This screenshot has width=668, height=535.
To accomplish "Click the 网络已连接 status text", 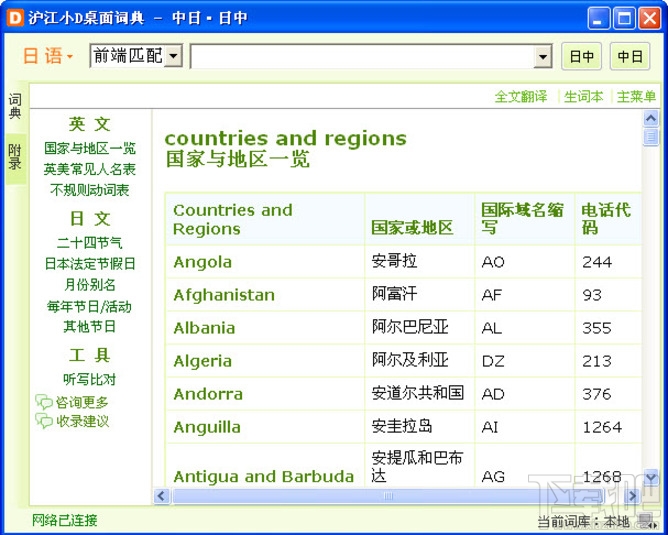I will click(x=64, y=520).
